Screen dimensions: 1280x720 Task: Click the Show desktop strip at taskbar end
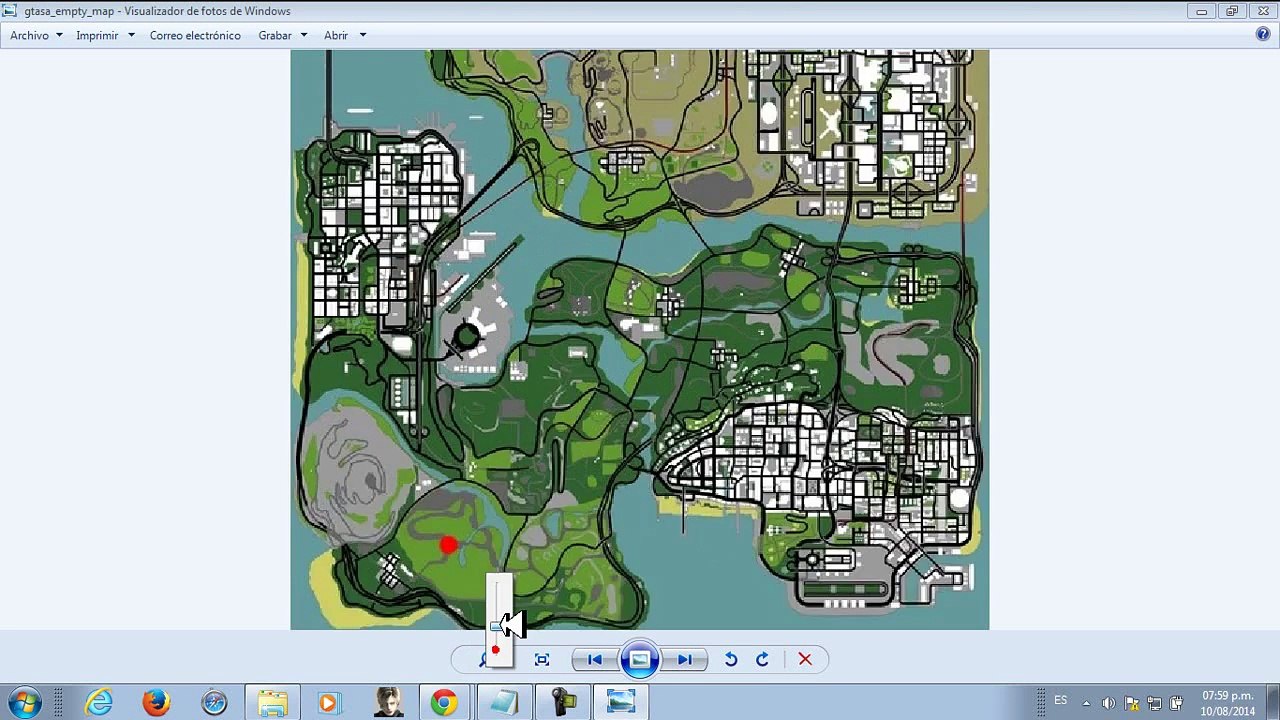(x=1272, y=703)
